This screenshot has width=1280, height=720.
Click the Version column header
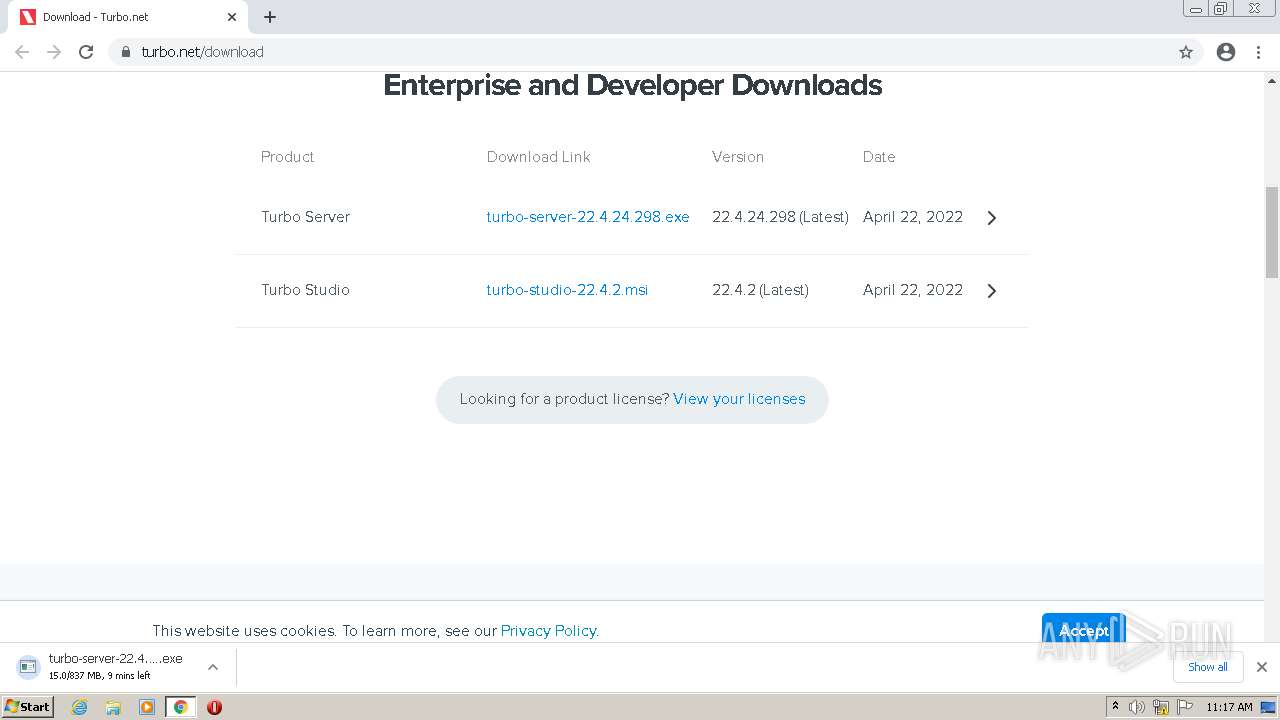coord(738,157)
